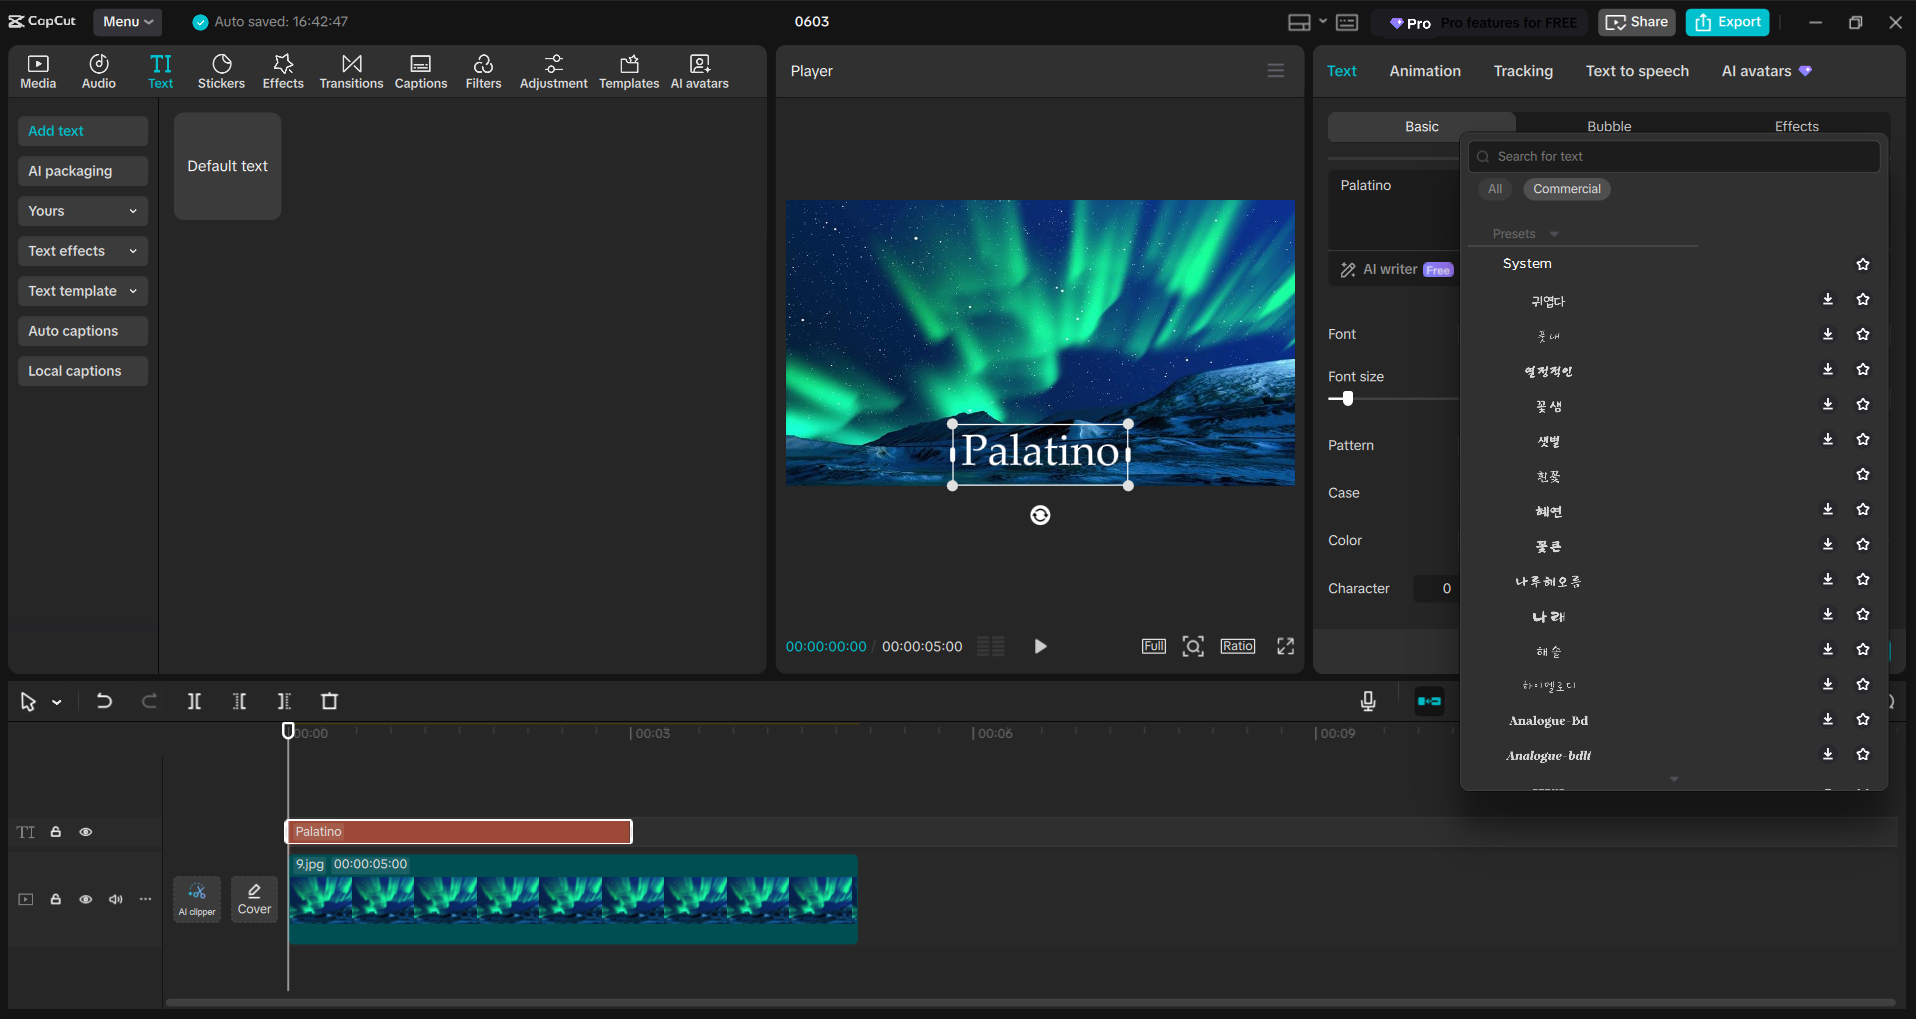Click the Export button
The height and width of the screenshot is (1019, 1916).
point(1726,21)
